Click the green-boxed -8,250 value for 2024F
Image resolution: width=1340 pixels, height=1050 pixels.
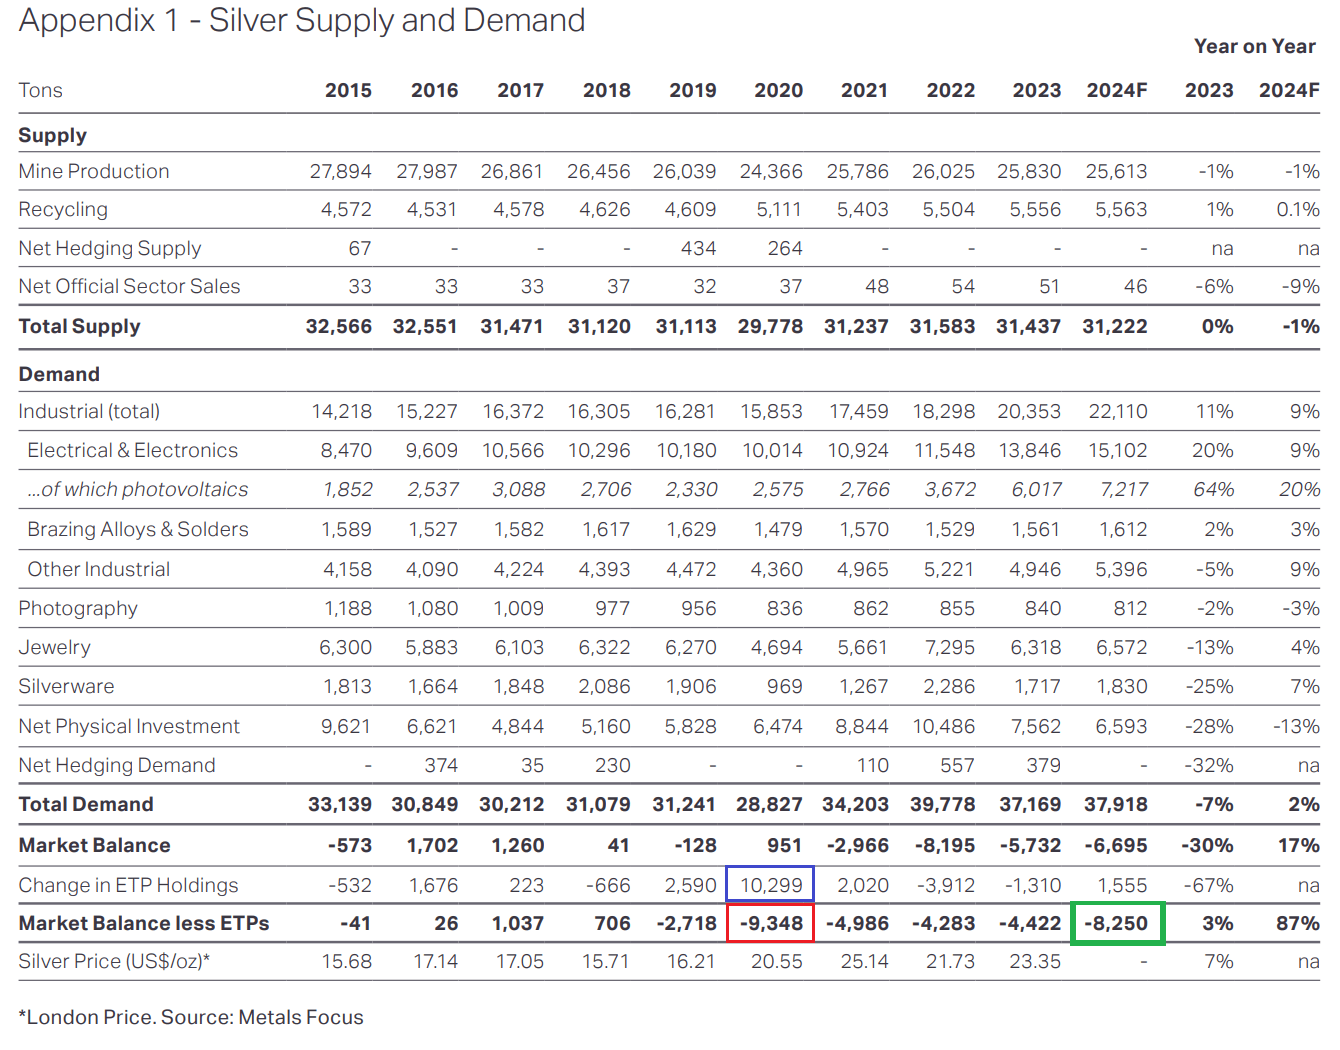[x=1118, y=922]
